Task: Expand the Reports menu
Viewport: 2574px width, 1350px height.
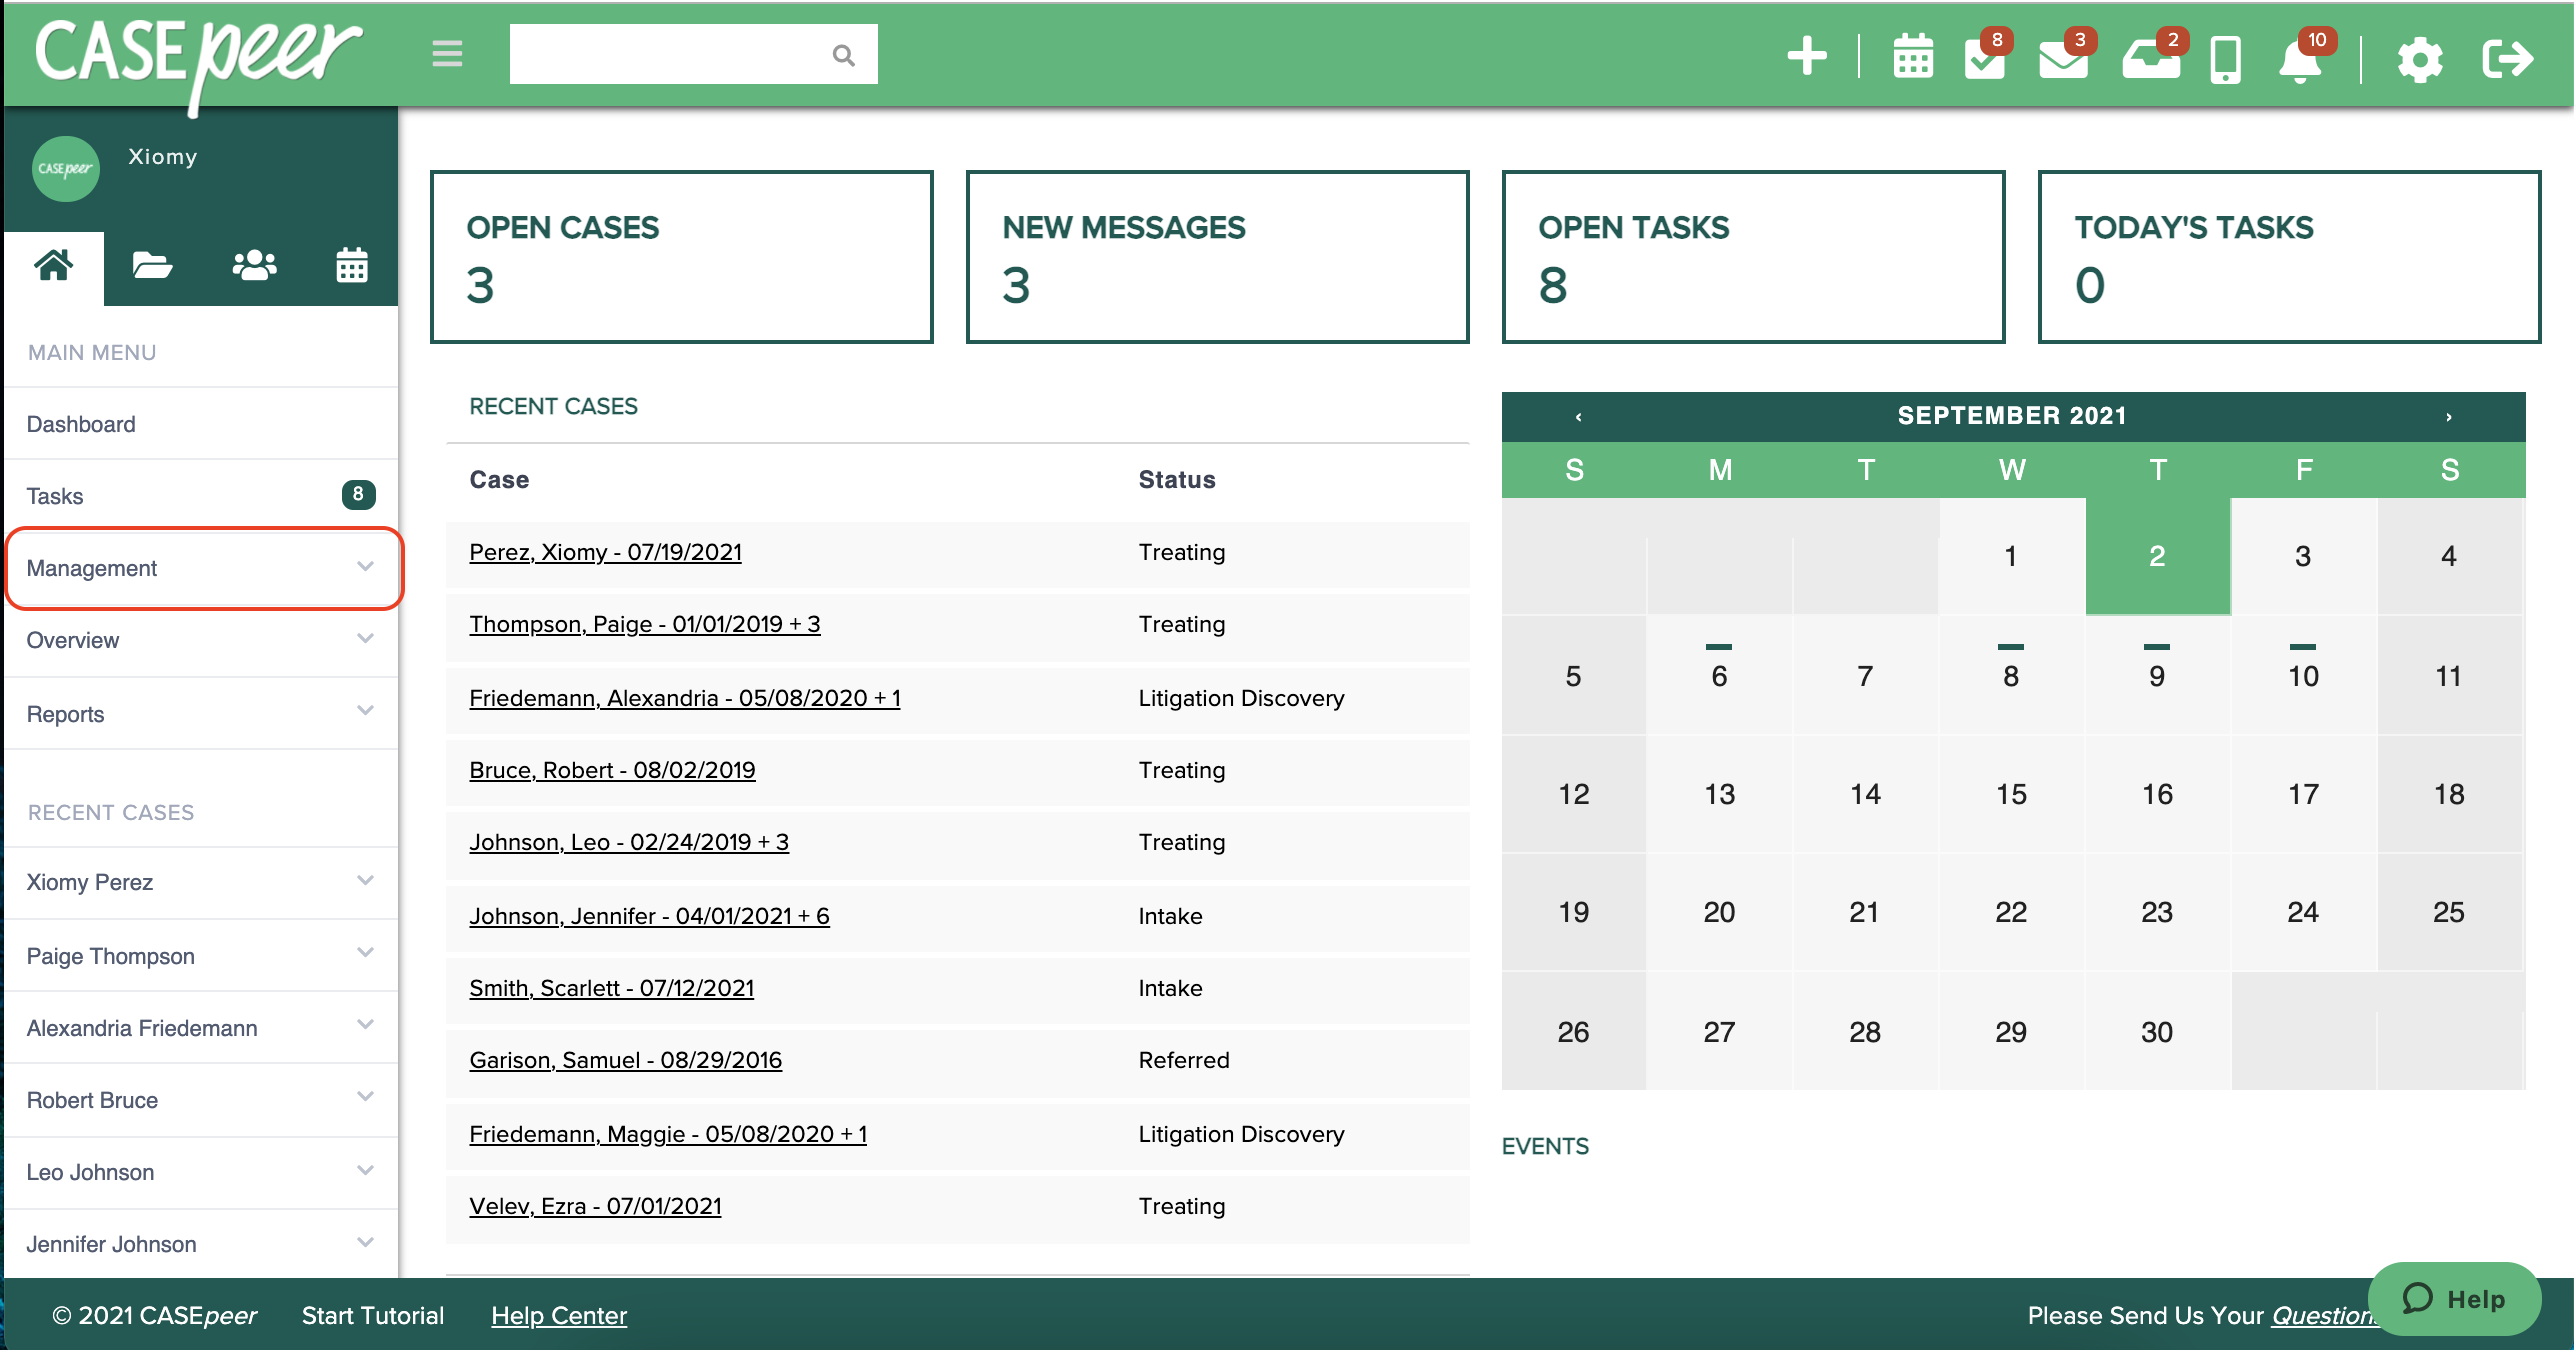Action: [x=201, y=714]
